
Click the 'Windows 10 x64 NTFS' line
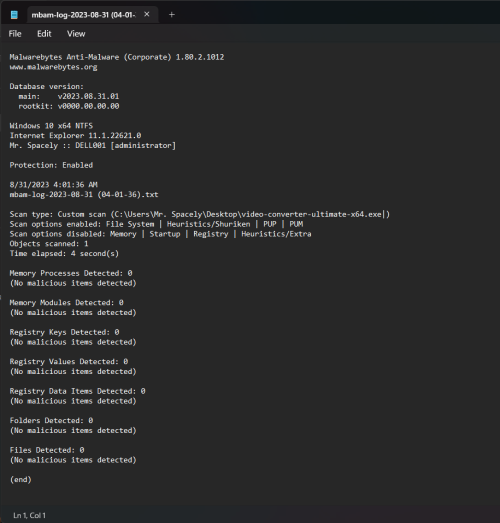51,126
